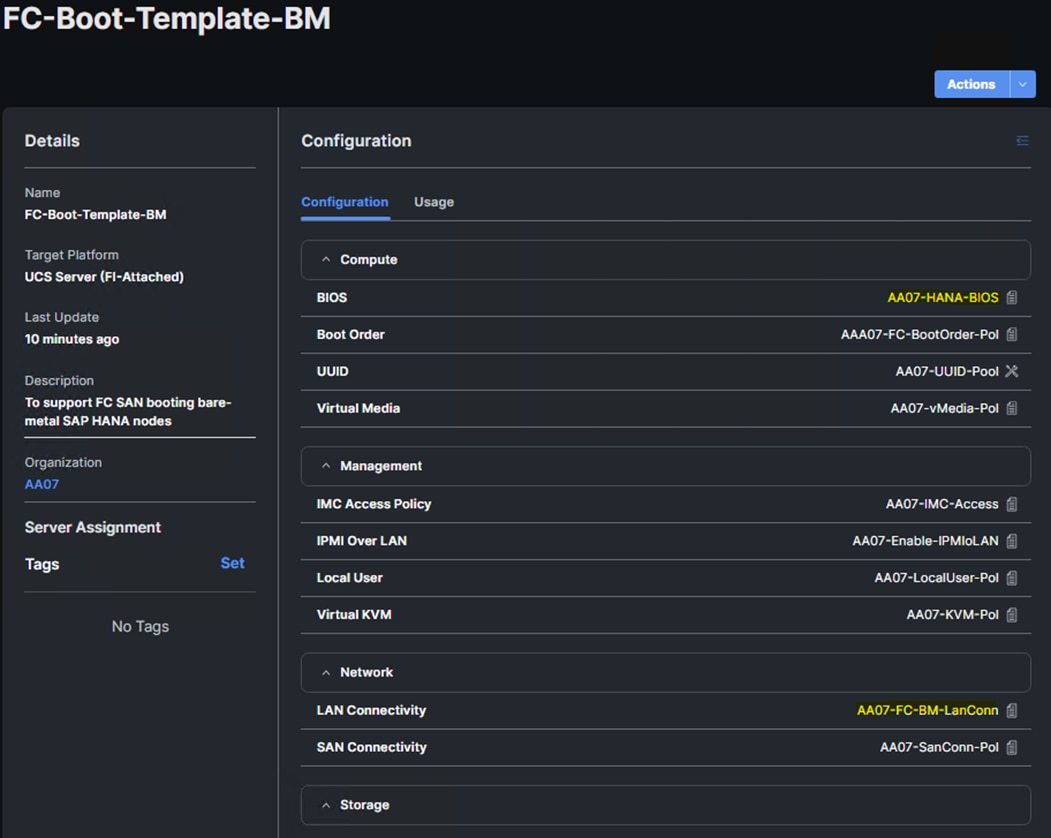Click the AA07-UUID-Pool value
Image resolution: width=1051 pixels, height=838 pixels.
(947, 371)
